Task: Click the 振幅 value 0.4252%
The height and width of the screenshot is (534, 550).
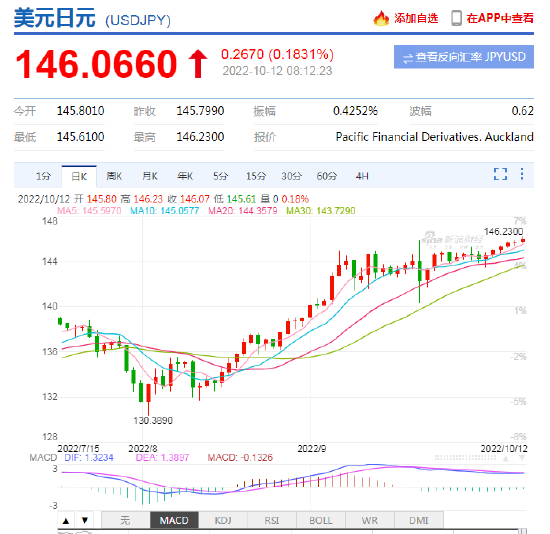Action: (355, 111)
